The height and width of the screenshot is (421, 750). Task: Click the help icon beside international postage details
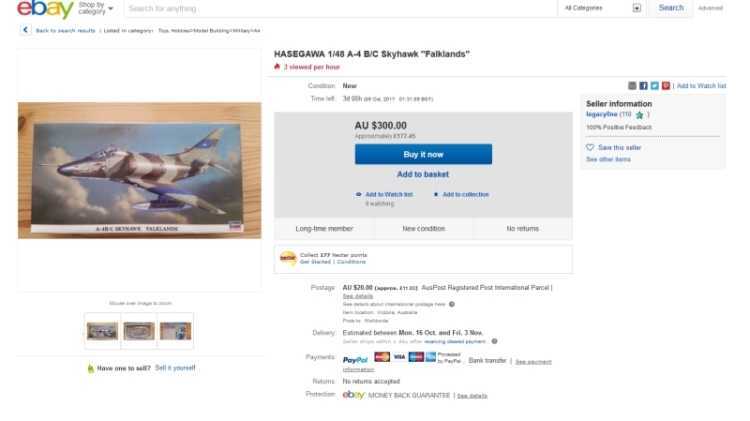452,304
